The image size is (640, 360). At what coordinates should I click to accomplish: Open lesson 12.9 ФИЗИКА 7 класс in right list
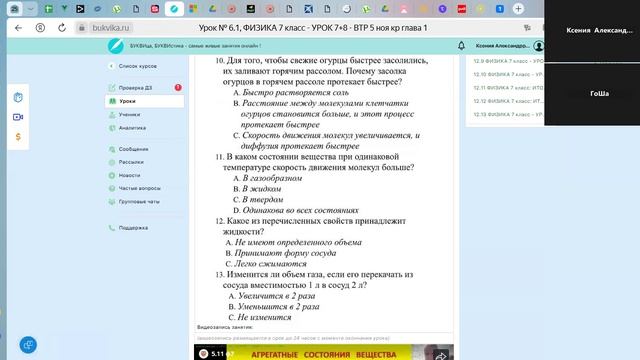(x=508, y=61)
